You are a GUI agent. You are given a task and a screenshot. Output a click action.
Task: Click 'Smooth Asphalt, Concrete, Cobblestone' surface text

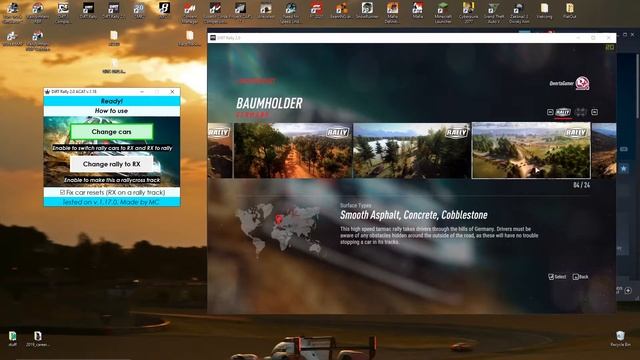414,215
